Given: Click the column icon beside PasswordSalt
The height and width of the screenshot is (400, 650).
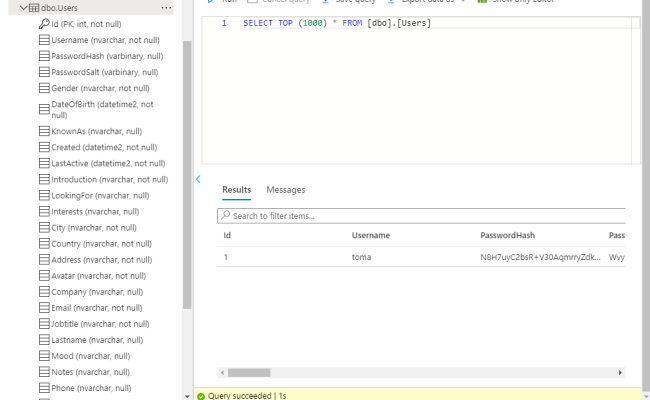Looking at the screenshot, I should tap(44, 72).
